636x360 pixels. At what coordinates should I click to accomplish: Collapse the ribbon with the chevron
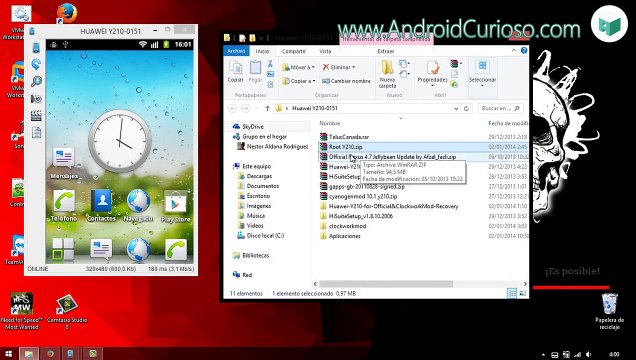click(514, 51)
